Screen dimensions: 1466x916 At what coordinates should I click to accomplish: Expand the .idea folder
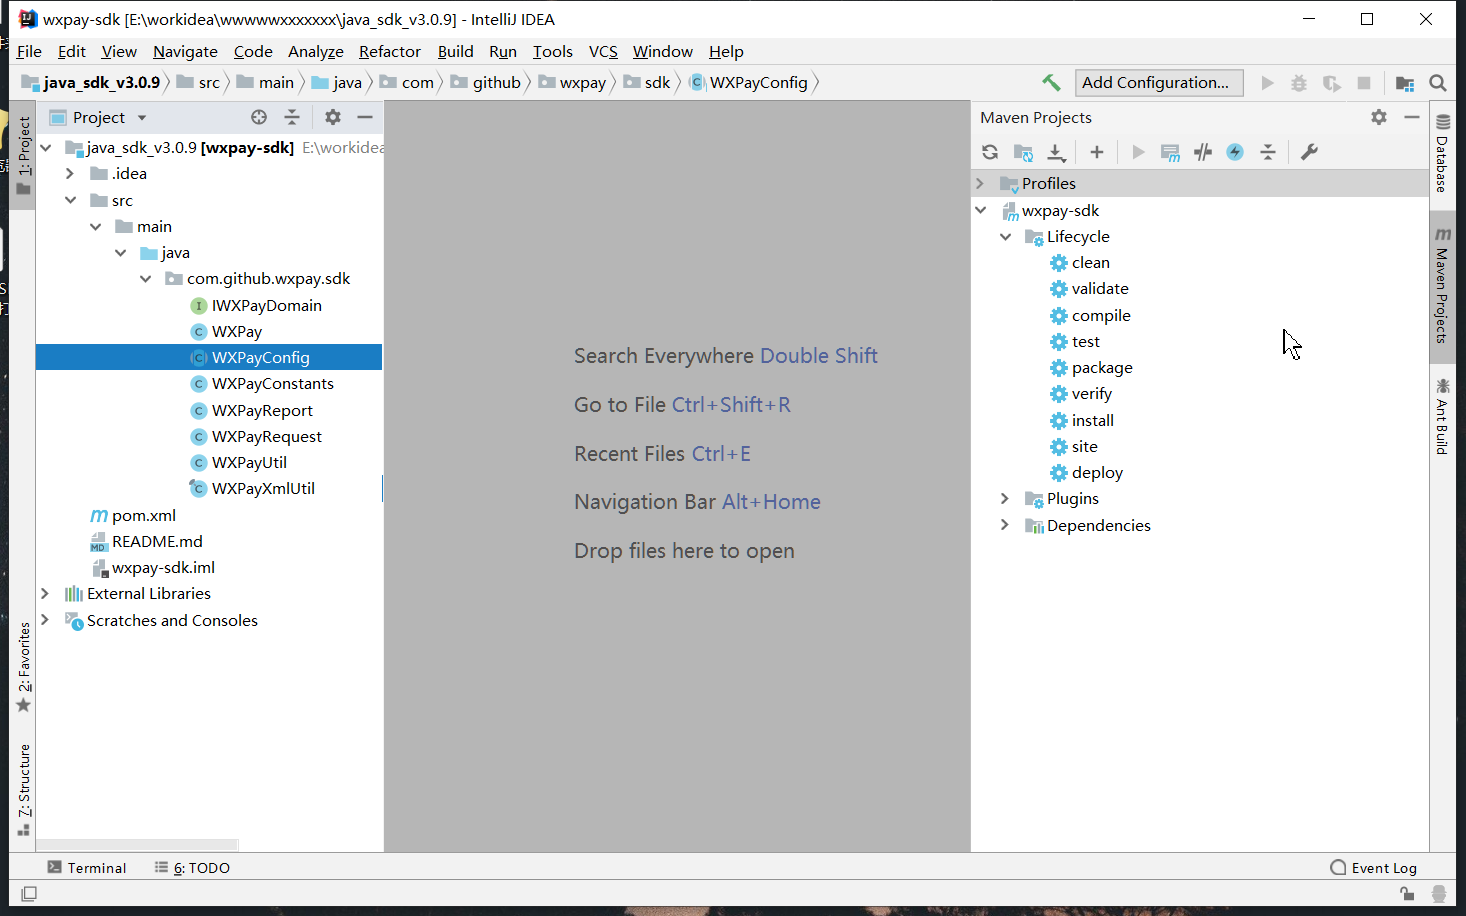69,173
